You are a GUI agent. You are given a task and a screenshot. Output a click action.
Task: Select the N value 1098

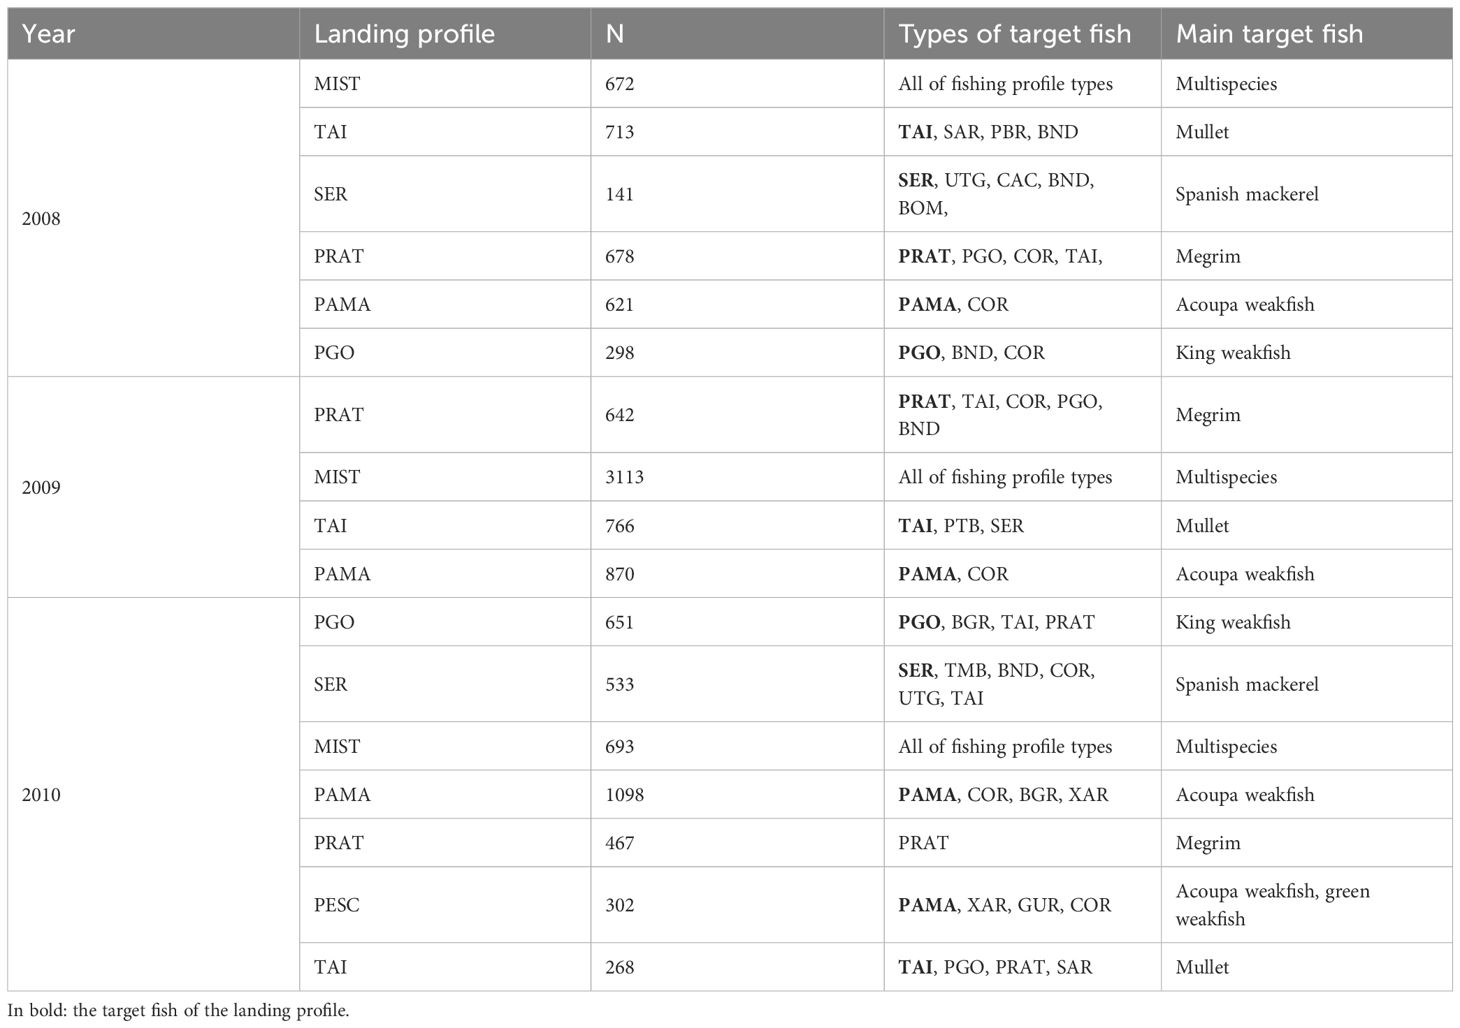tap(624, 795)
